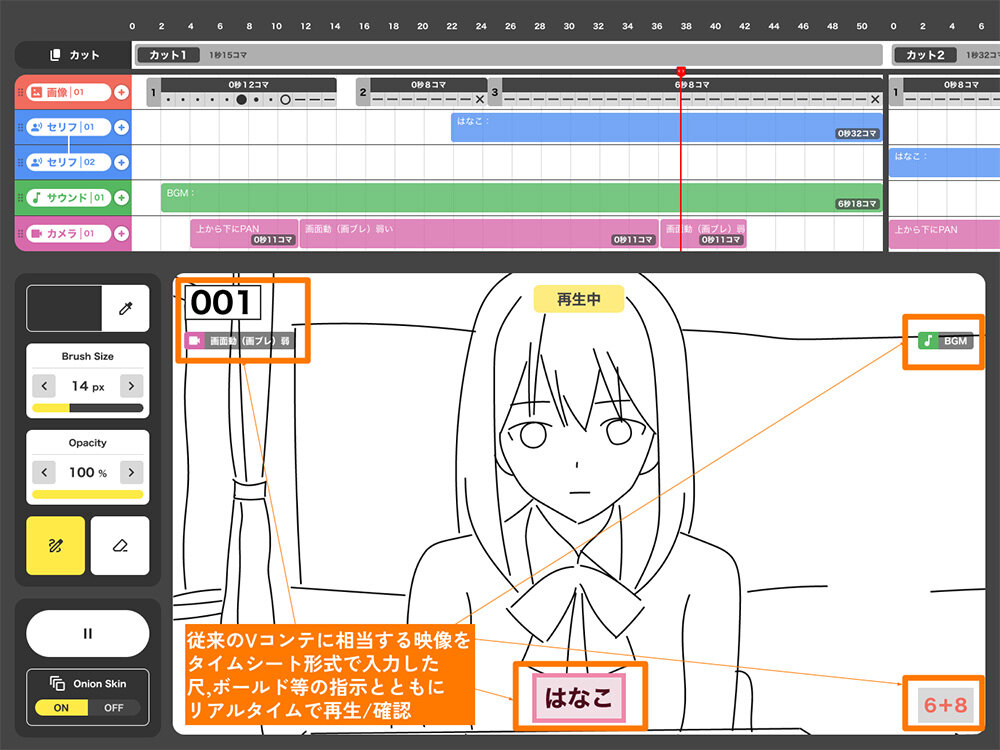This screenshot has height=750, width=1000.
Task: Switch to the カット2 tab
Action: coord(925,55)
